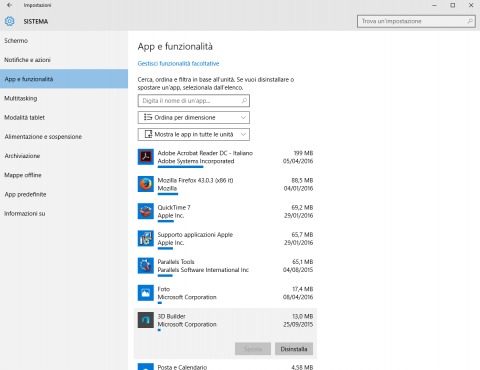Maximize the Impostazioni window
Screen dimensions: 480x370
coord(452,5)
